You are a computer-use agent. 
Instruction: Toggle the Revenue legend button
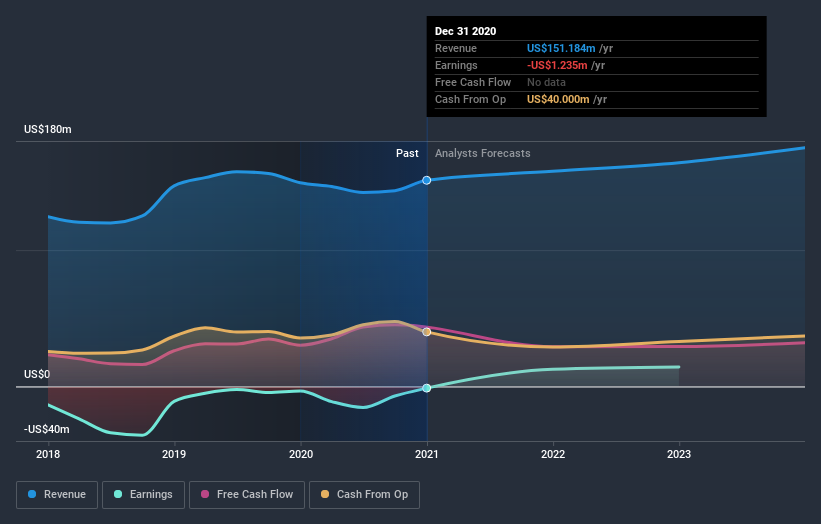(57, 495)
